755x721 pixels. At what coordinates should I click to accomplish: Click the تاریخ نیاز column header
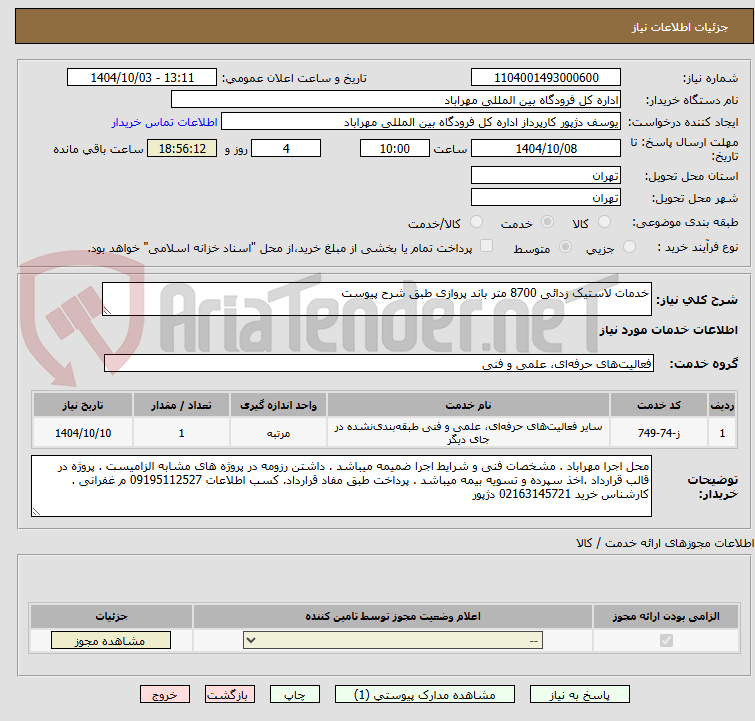(83, 405)
